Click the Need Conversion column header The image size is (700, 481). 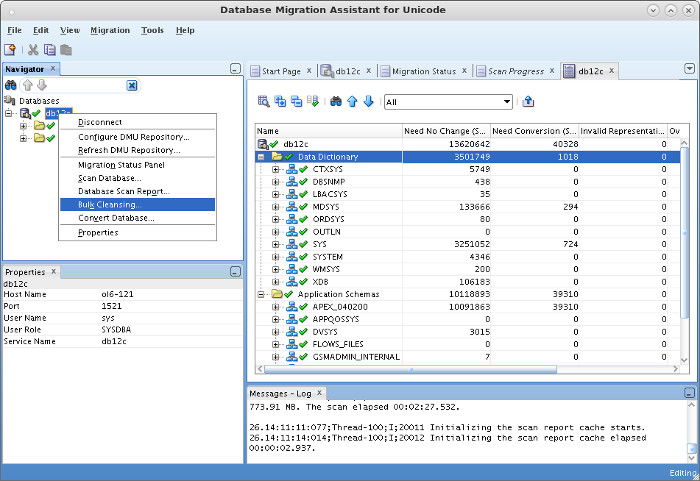point(534,131)
